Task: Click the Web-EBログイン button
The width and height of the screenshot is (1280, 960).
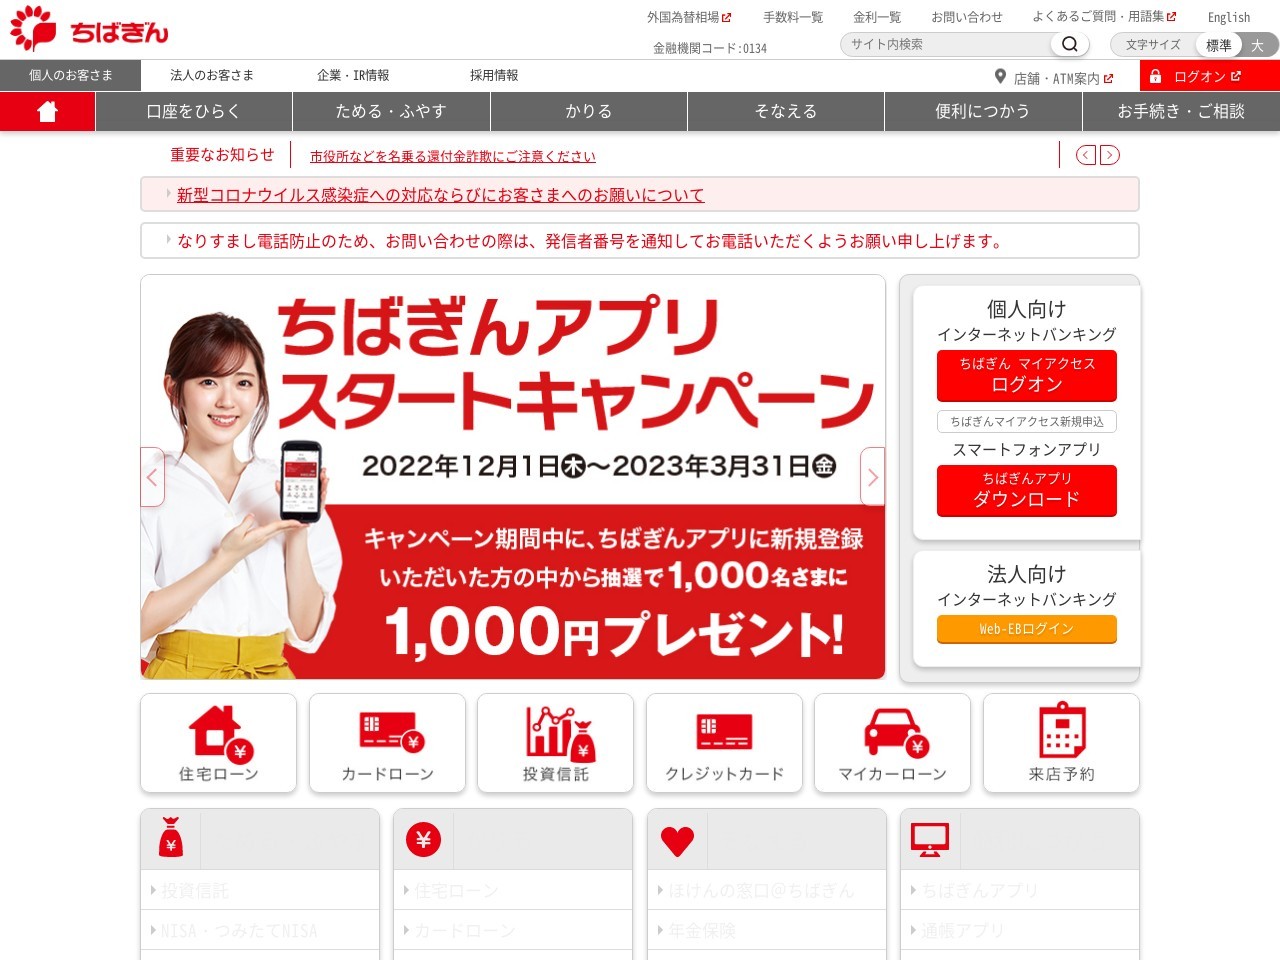Action: pos(1027,629)
